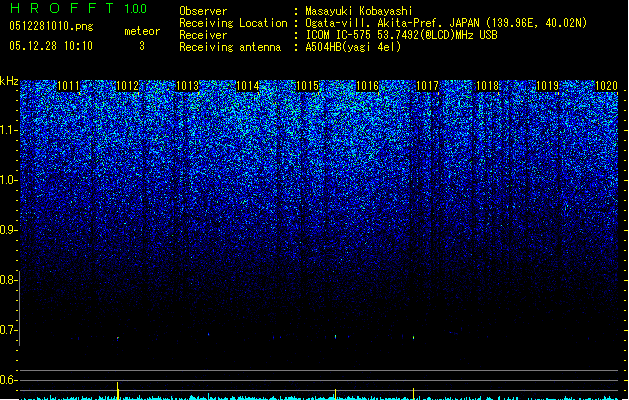Click the 1020 time marker
The height and width of the screenshot is (400, 629).
(x=607, y=86)
